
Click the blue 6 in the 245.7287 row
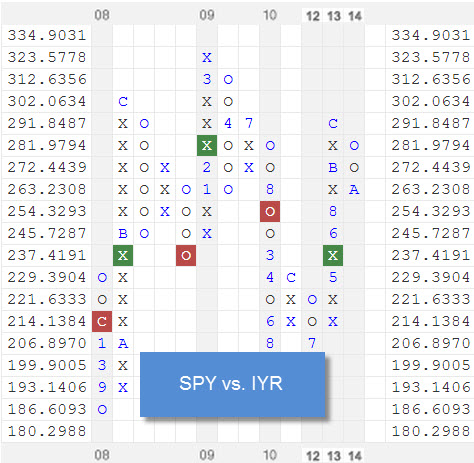click(333, 233)
